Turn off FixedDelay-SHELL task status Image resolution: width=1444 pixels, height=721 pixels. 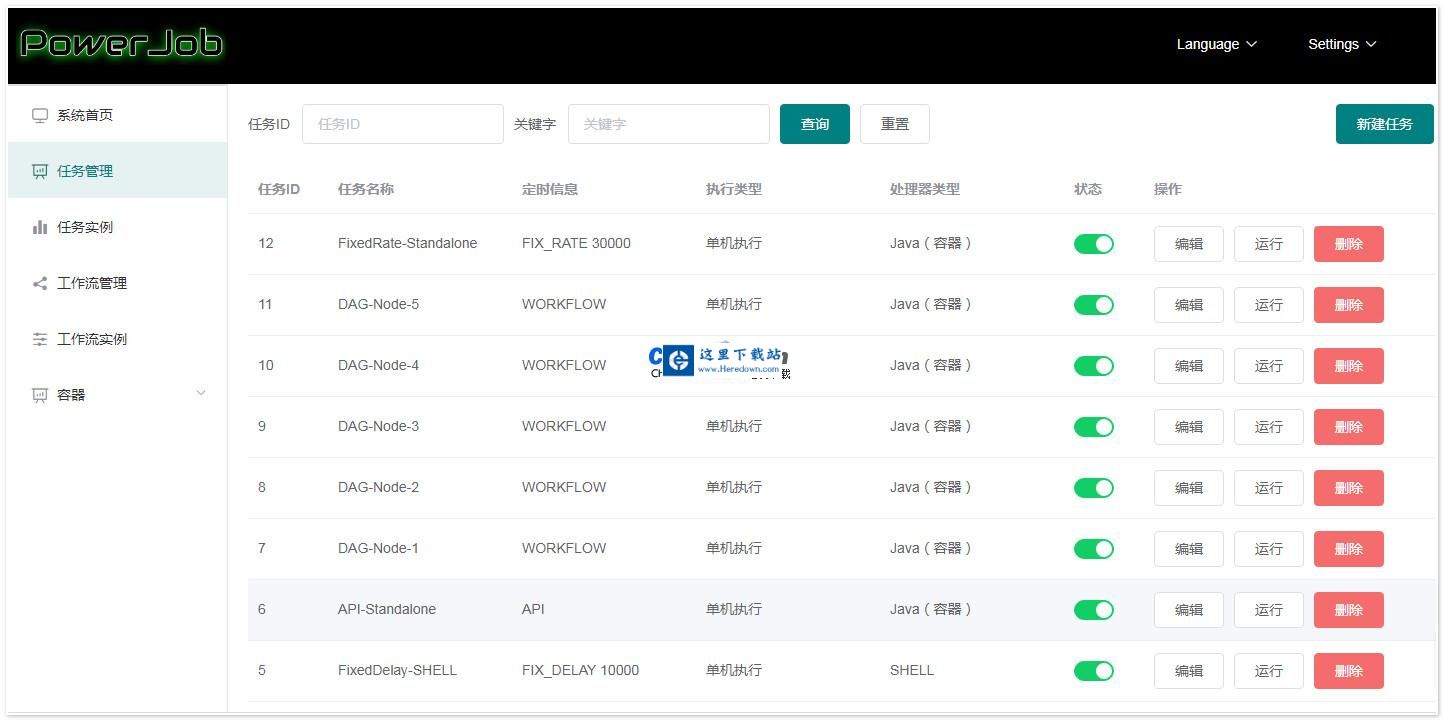pos(1093,670)
